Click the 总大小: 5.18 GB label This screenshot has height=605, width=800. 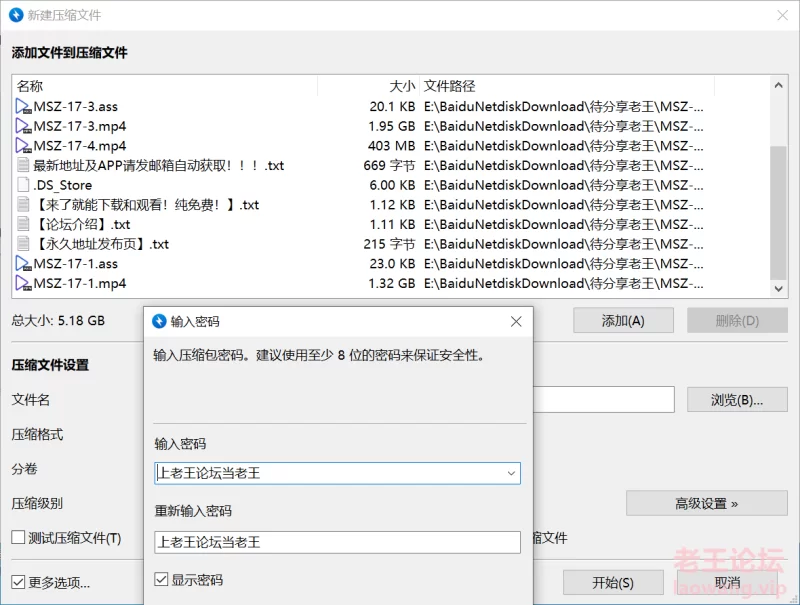tap(58, 320)
